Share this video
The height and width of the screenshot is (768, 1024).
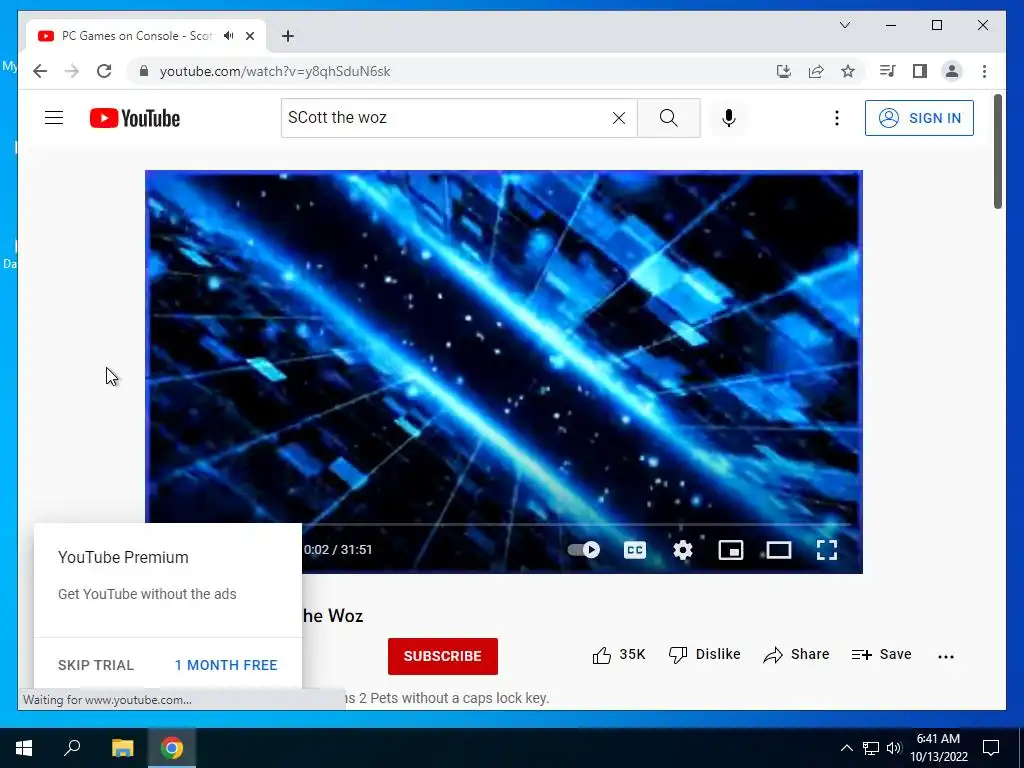(796, 655)
